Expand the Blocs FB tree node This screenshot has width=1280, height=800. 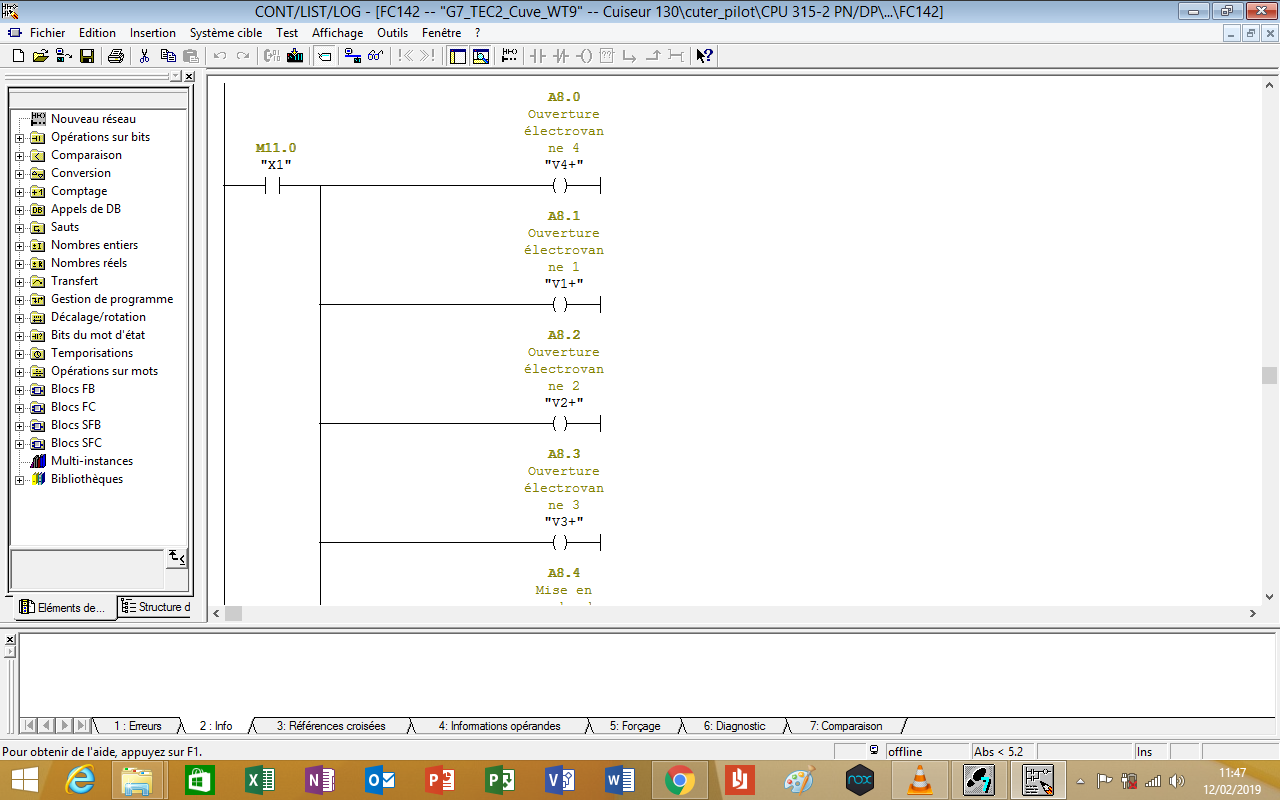[x=20, y=389]
